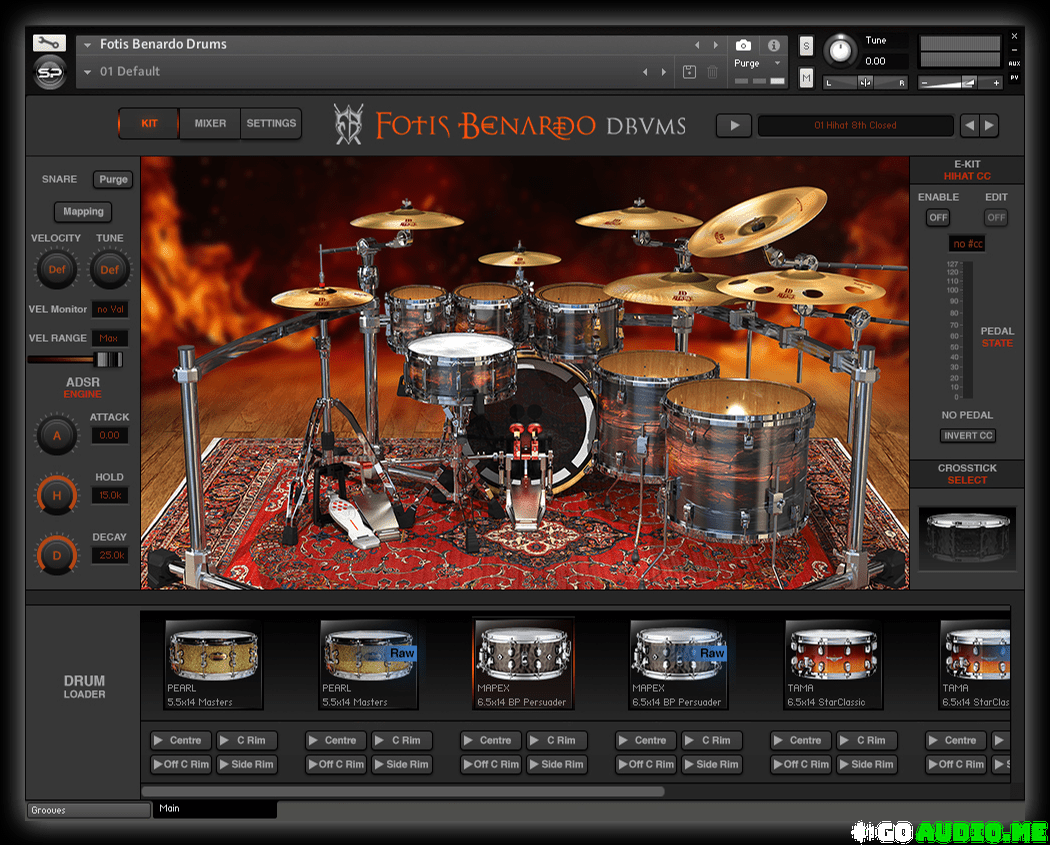Image resolution: width=1050 pixels, height=845 pixels.
Task: Turn on the E-Kit hihat CC ENABLE switch
Action: (937, 217)
